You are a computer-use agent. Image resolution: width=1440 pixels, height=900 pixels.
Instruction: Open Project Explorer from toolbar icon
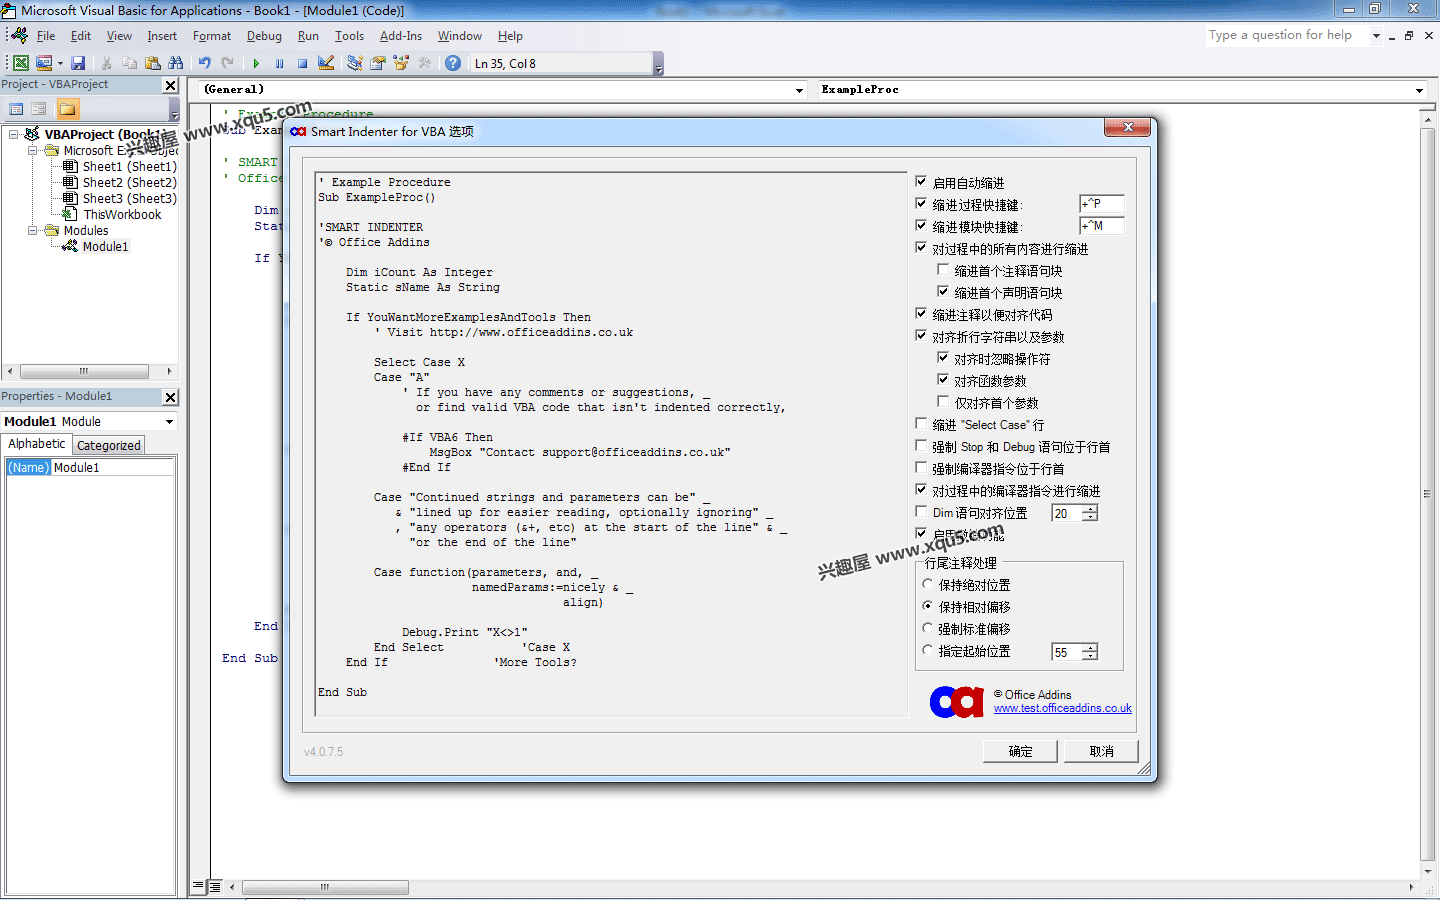[x=354, y=63]
